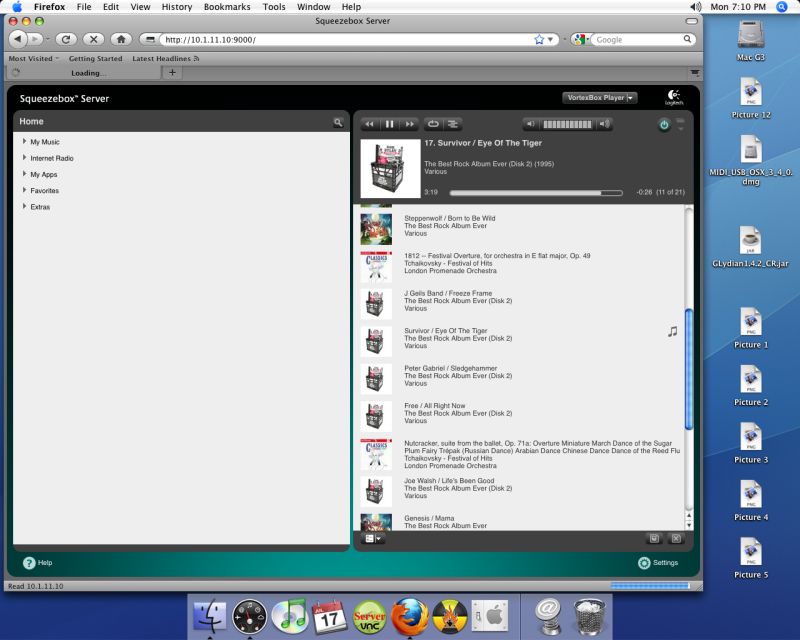Toggle shuffle mode in player
The image size is (800, 640).
(x=453, y=124)
